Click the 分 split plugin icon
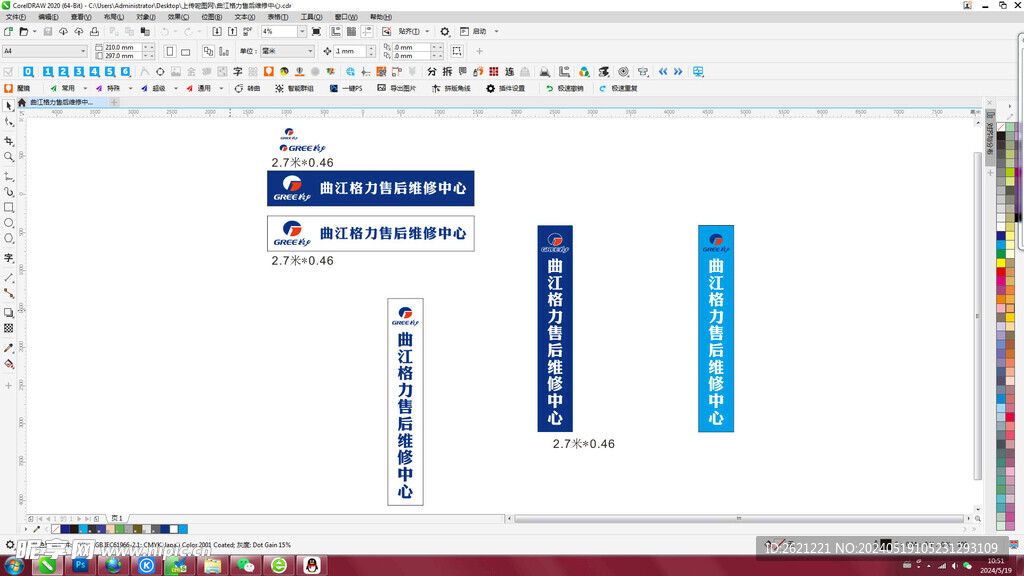The image size is (1024, 576). pos(432,72)
